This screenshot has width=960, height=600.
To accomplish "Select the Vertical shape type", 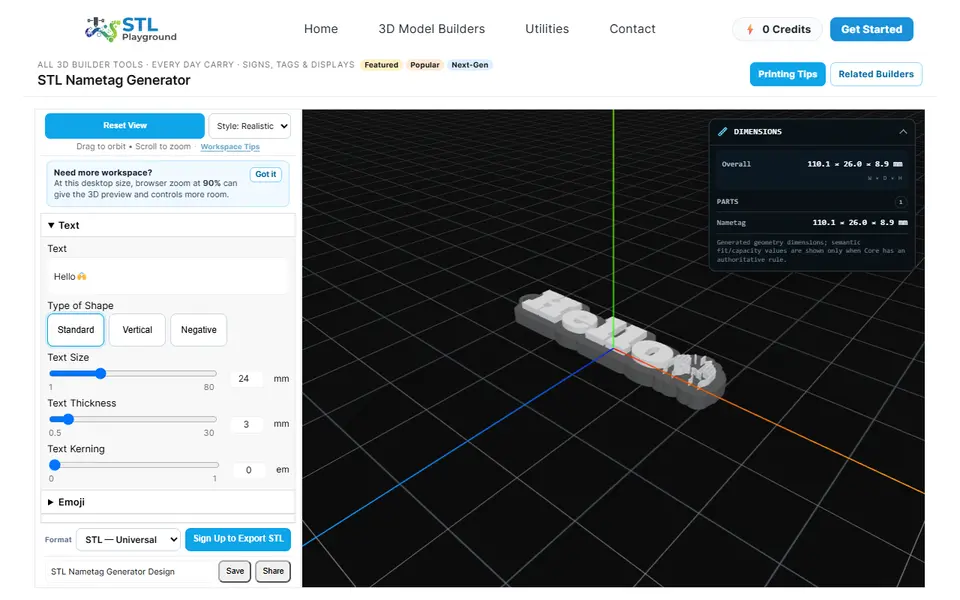I will coord(137,330).
